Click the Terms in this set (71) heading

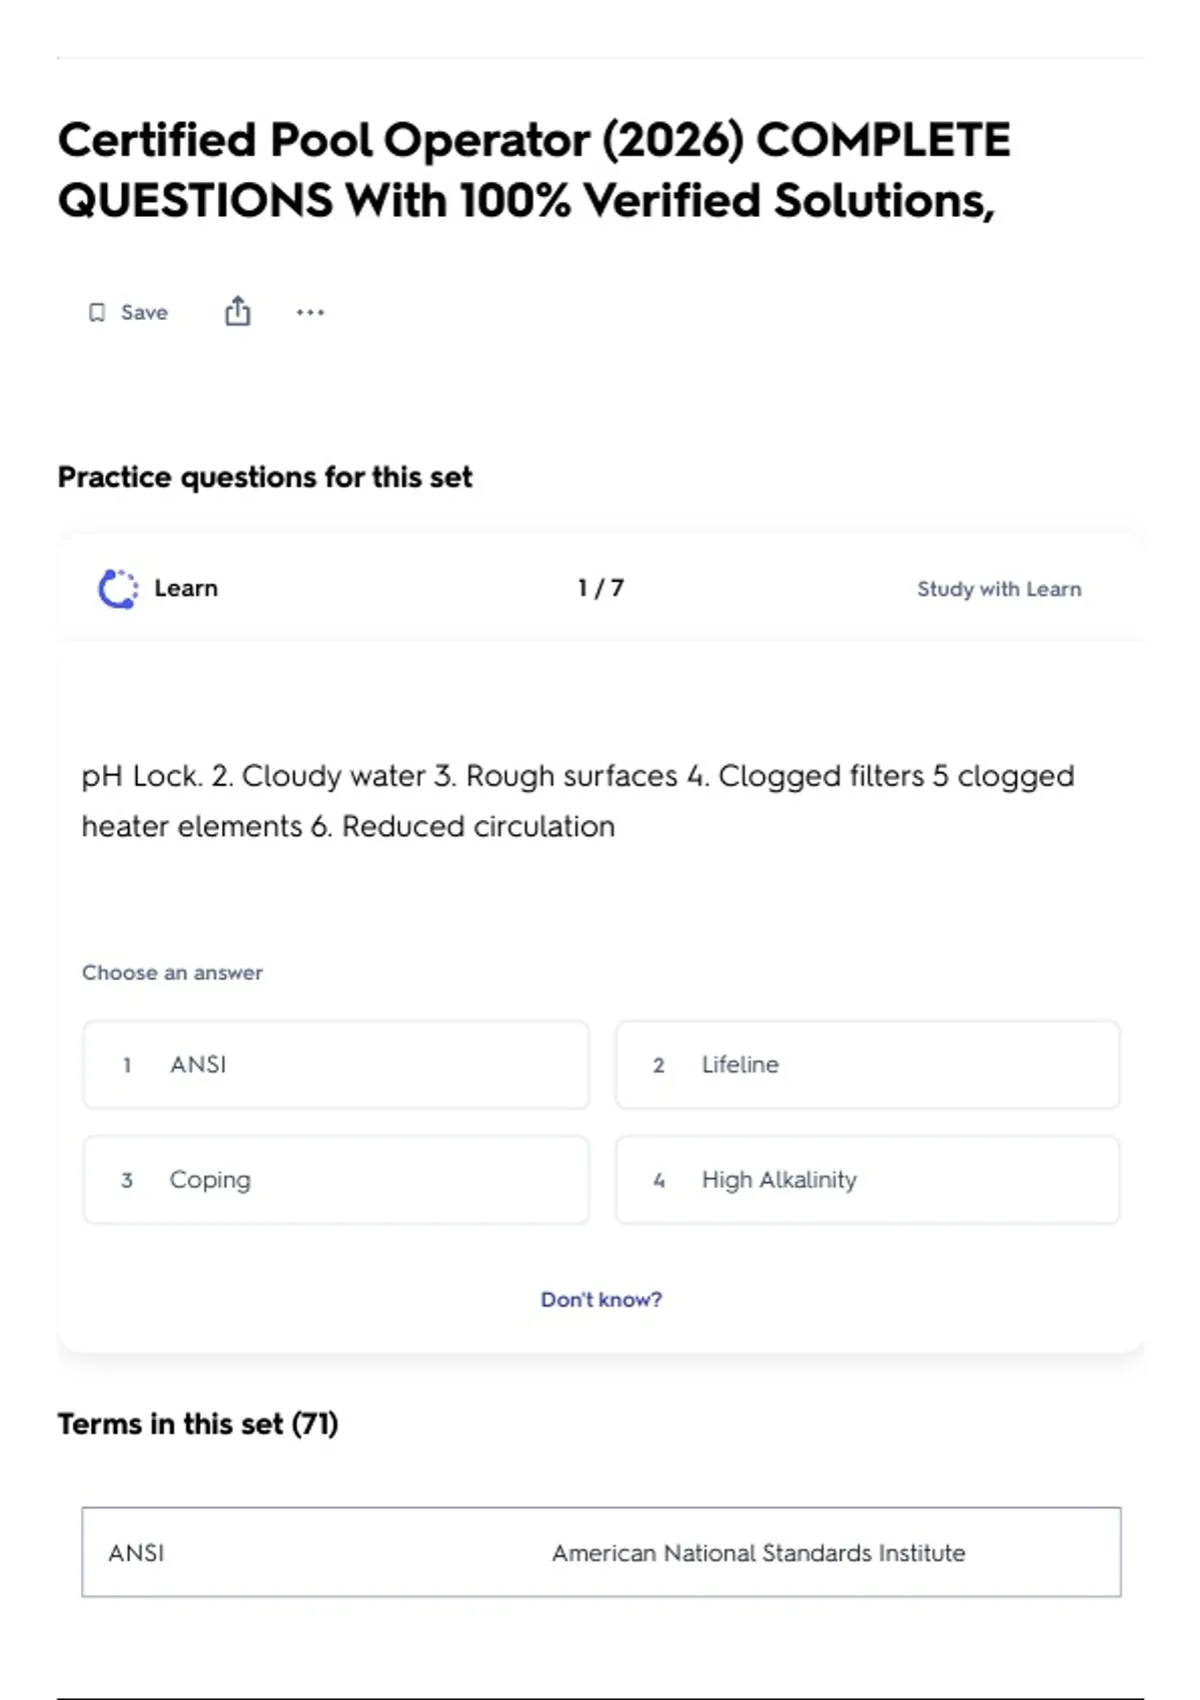(x=198, y=1423)
